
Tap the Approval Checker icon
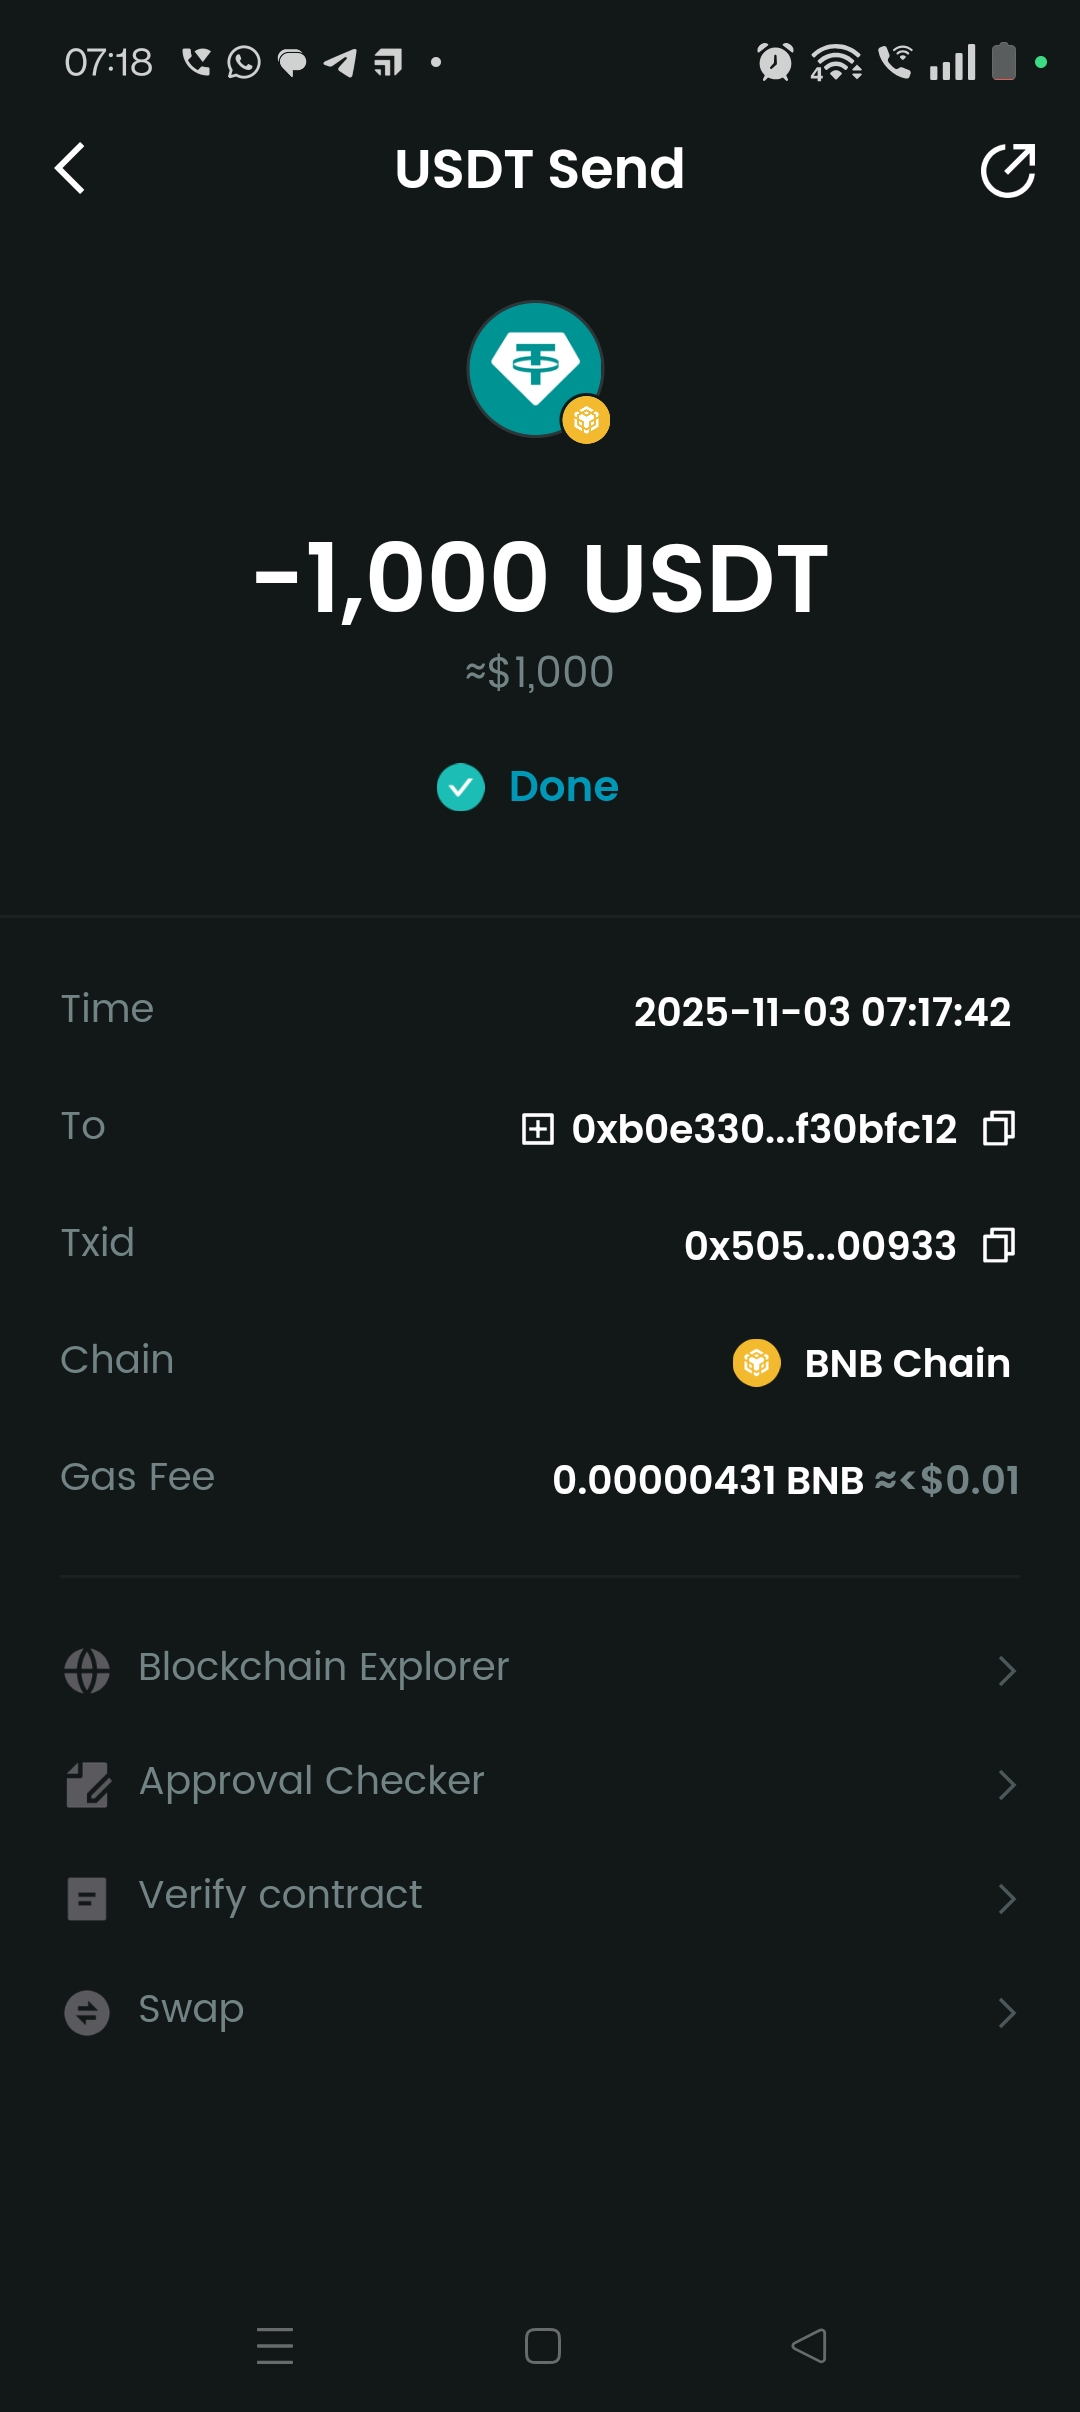[x=87, y=1784]
